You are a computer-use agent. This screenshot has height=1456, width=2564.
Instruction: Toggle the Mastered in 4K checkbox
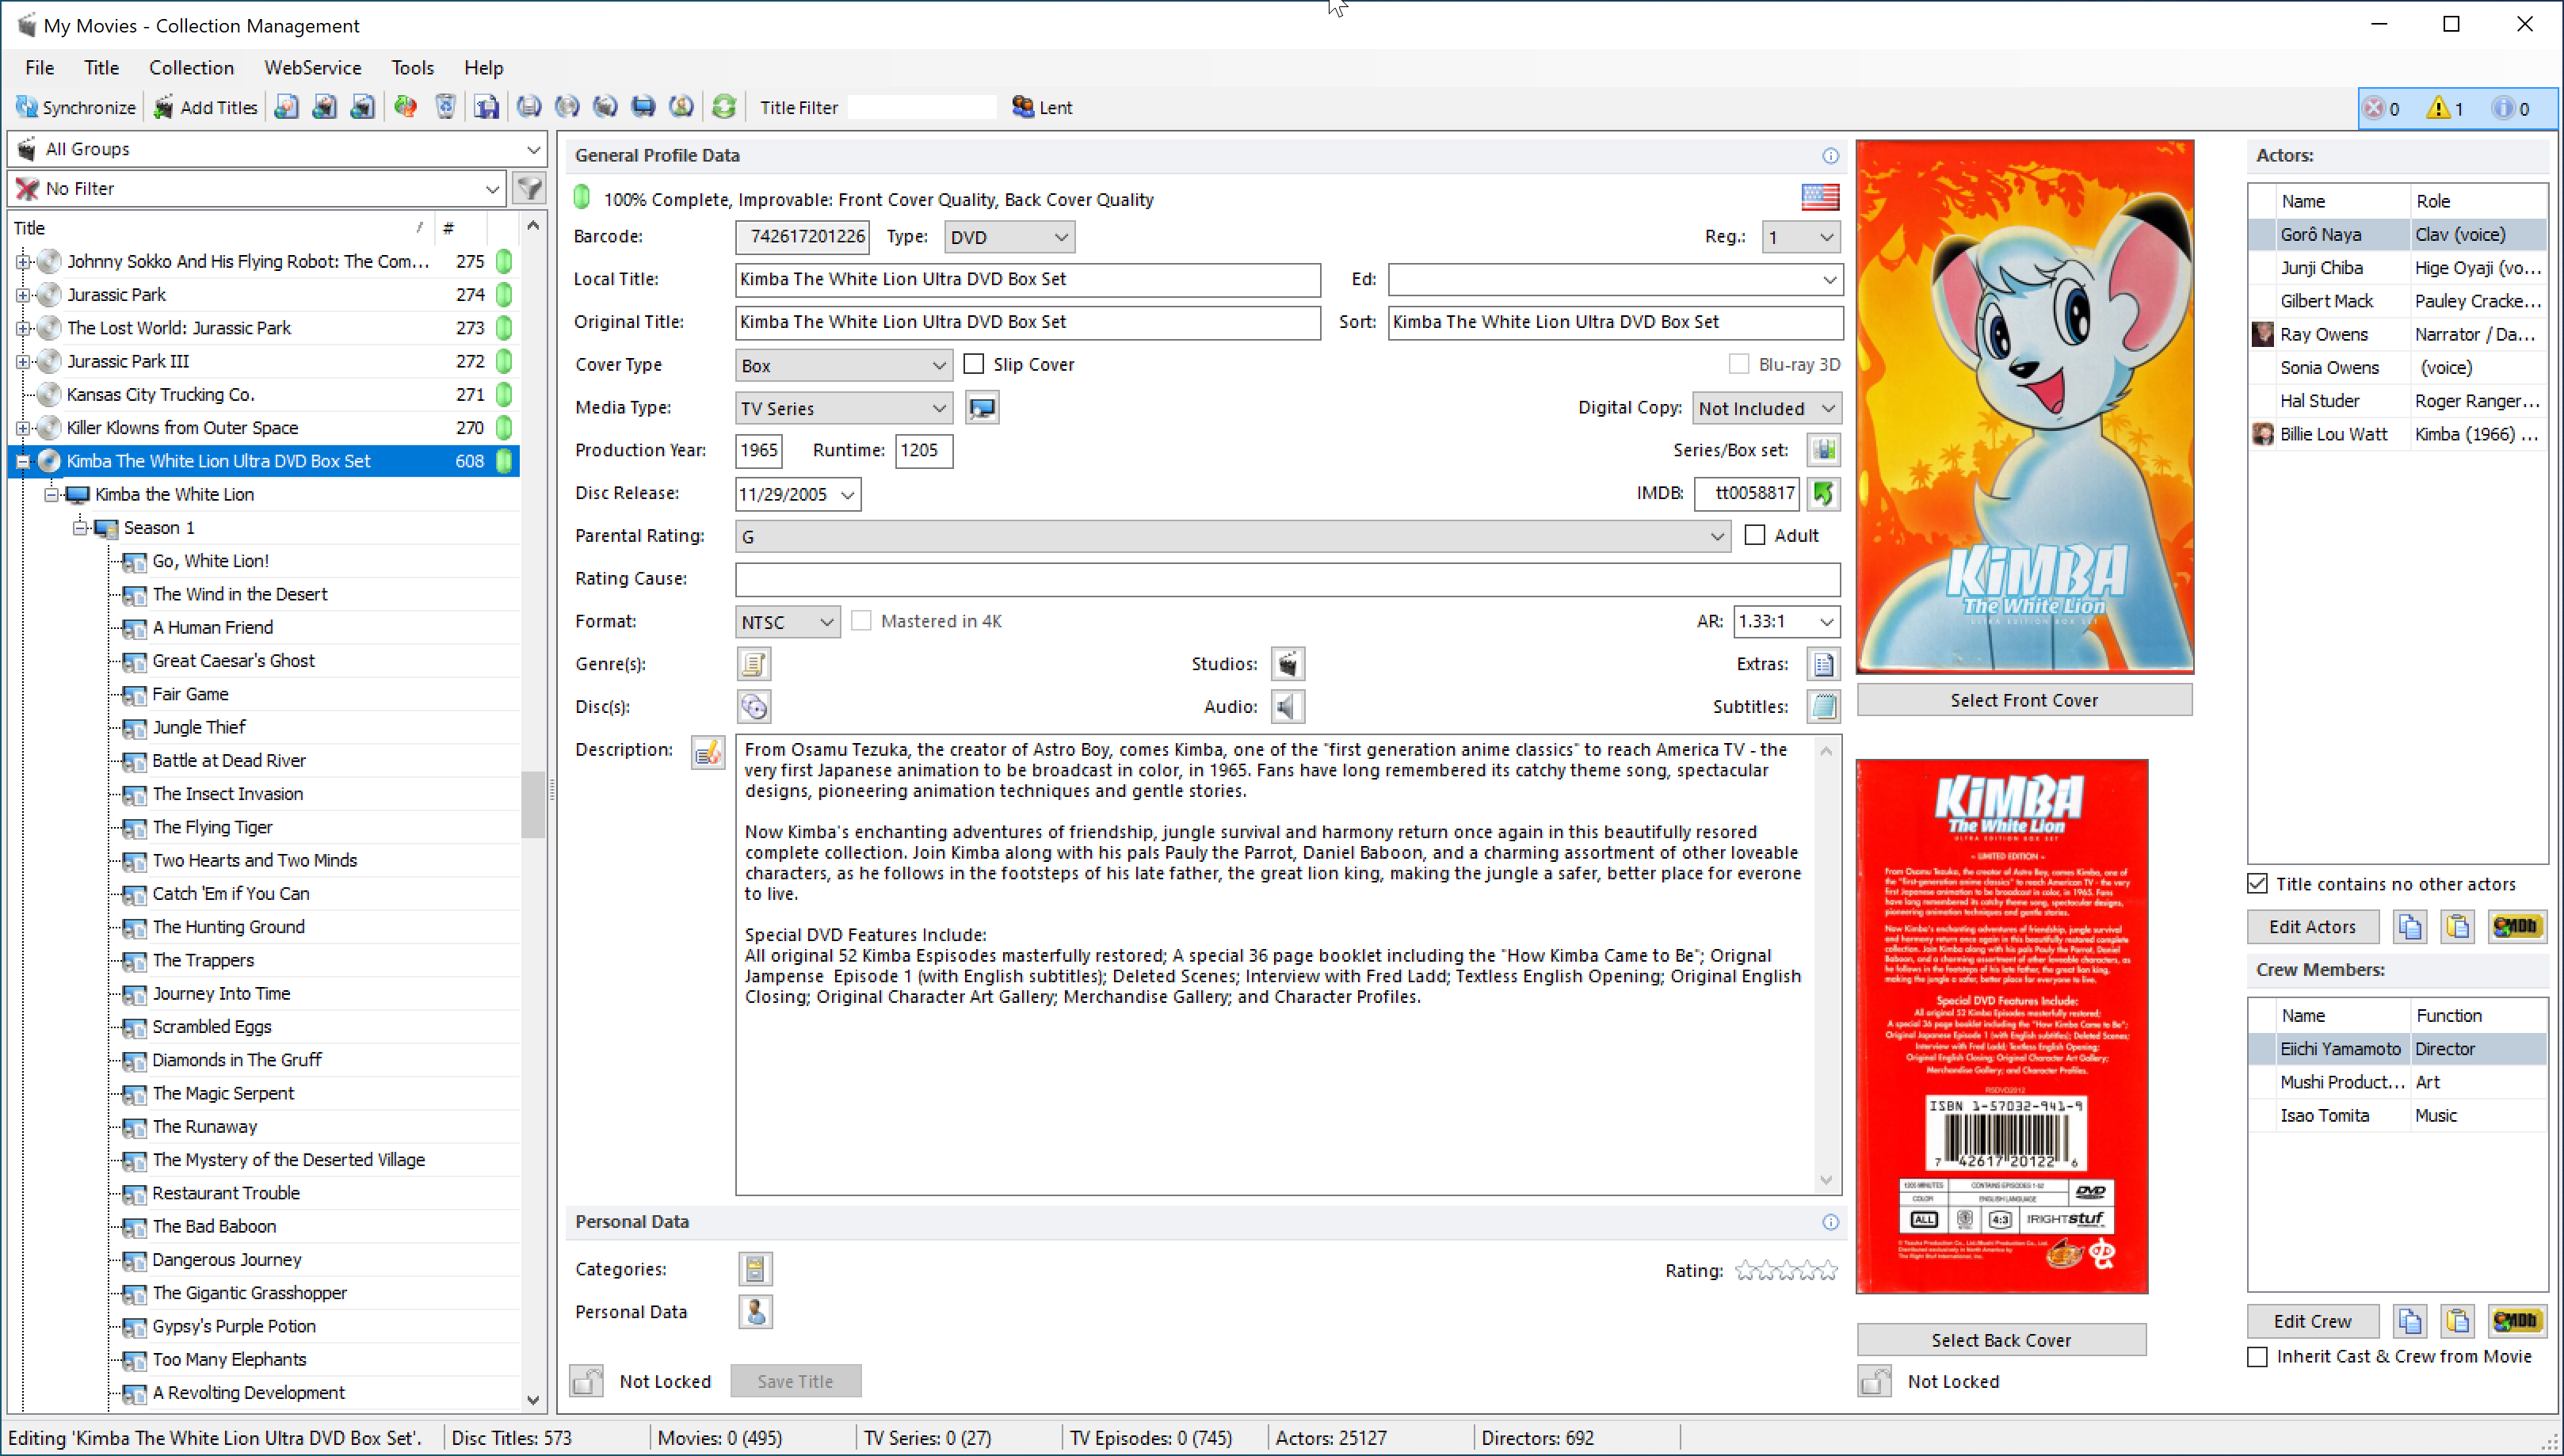pyautogui.click(x=861, y=621)
